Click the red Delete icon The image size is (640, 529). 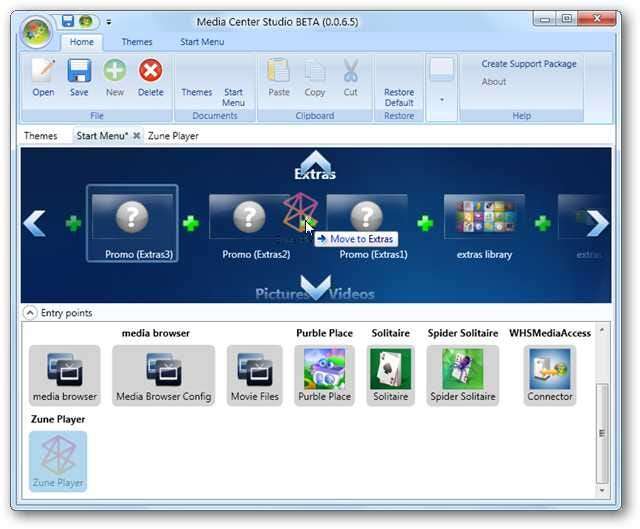[x=150, y=77]
